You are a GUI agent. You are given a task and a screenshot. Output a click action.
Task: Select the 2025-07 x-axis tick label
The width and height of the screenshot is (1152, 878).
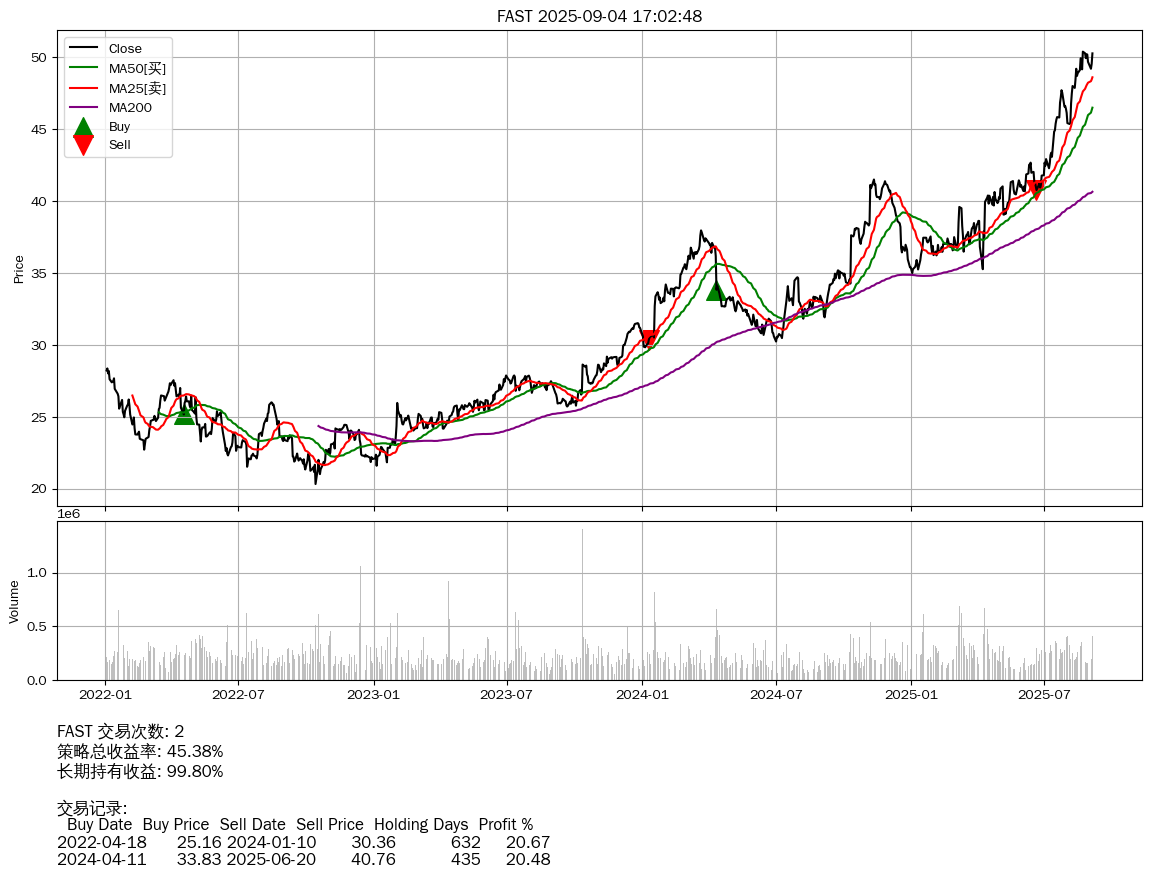[1044, 693]
